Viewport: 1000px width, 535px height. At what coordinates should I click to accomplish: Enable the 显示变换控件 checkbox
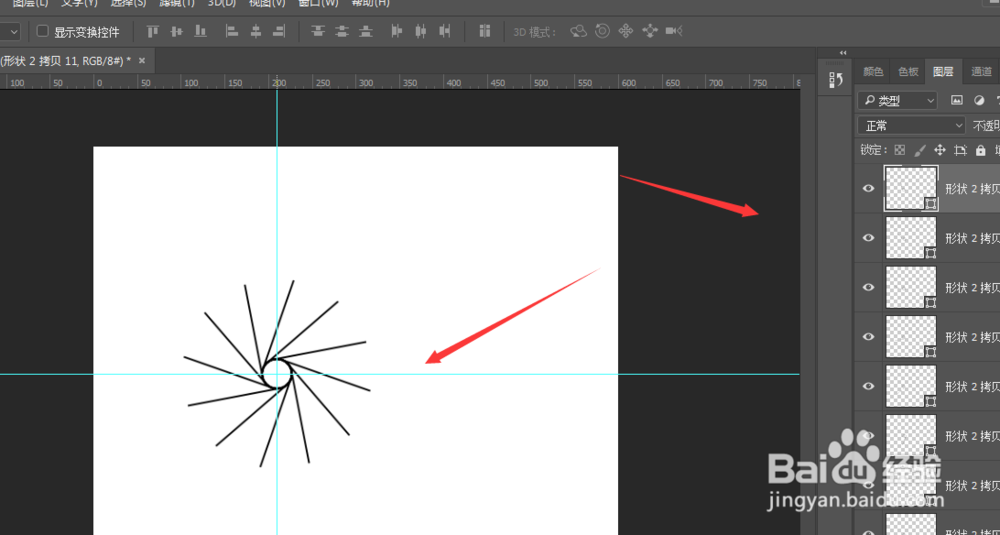tap(43, 31)
